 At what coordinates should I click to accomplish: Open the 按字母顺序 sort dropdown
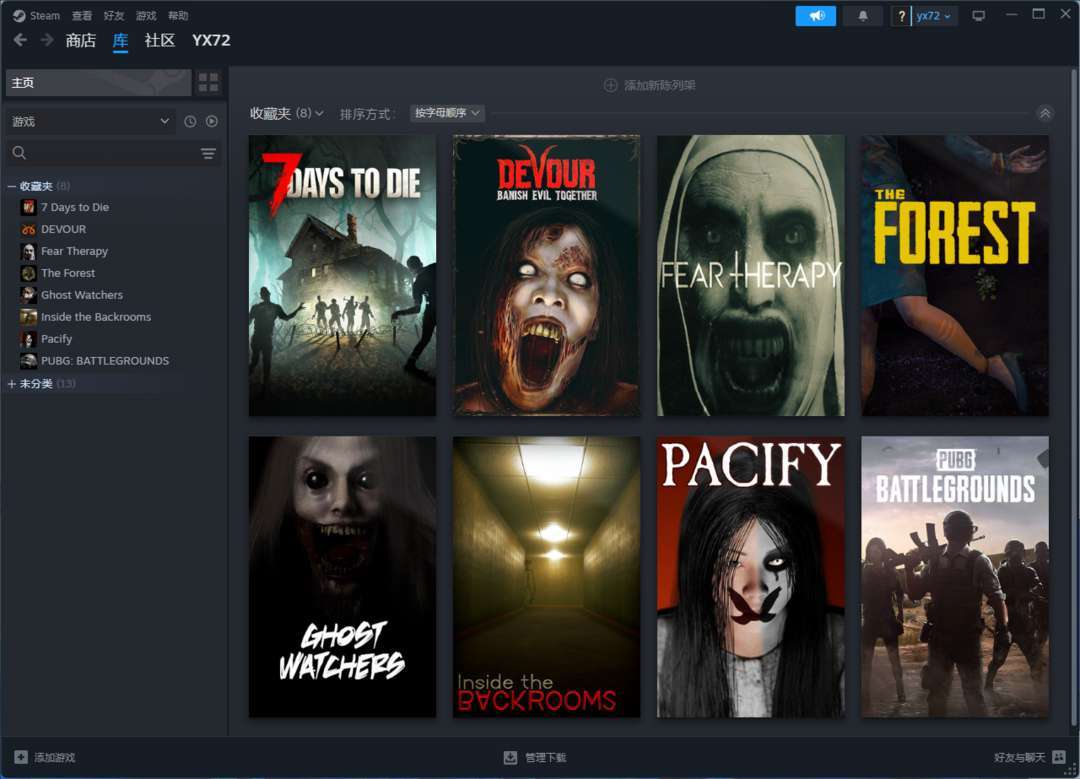tap(448, 113)
